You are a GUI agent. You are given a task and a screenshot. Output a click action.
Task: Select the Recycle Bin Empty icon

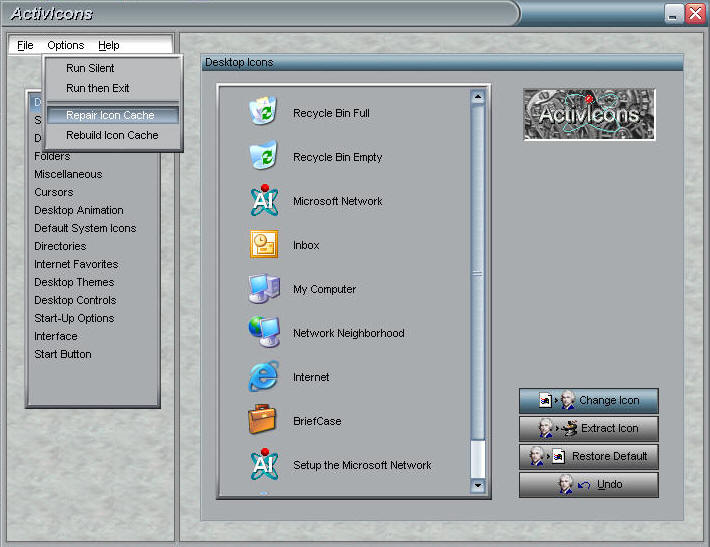(x=263, y=155)
